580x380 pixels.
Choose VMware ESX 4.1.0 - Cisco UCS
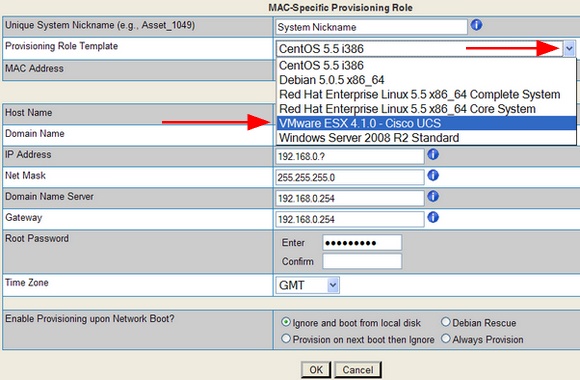pyautogui.click(x=426, y=123)
